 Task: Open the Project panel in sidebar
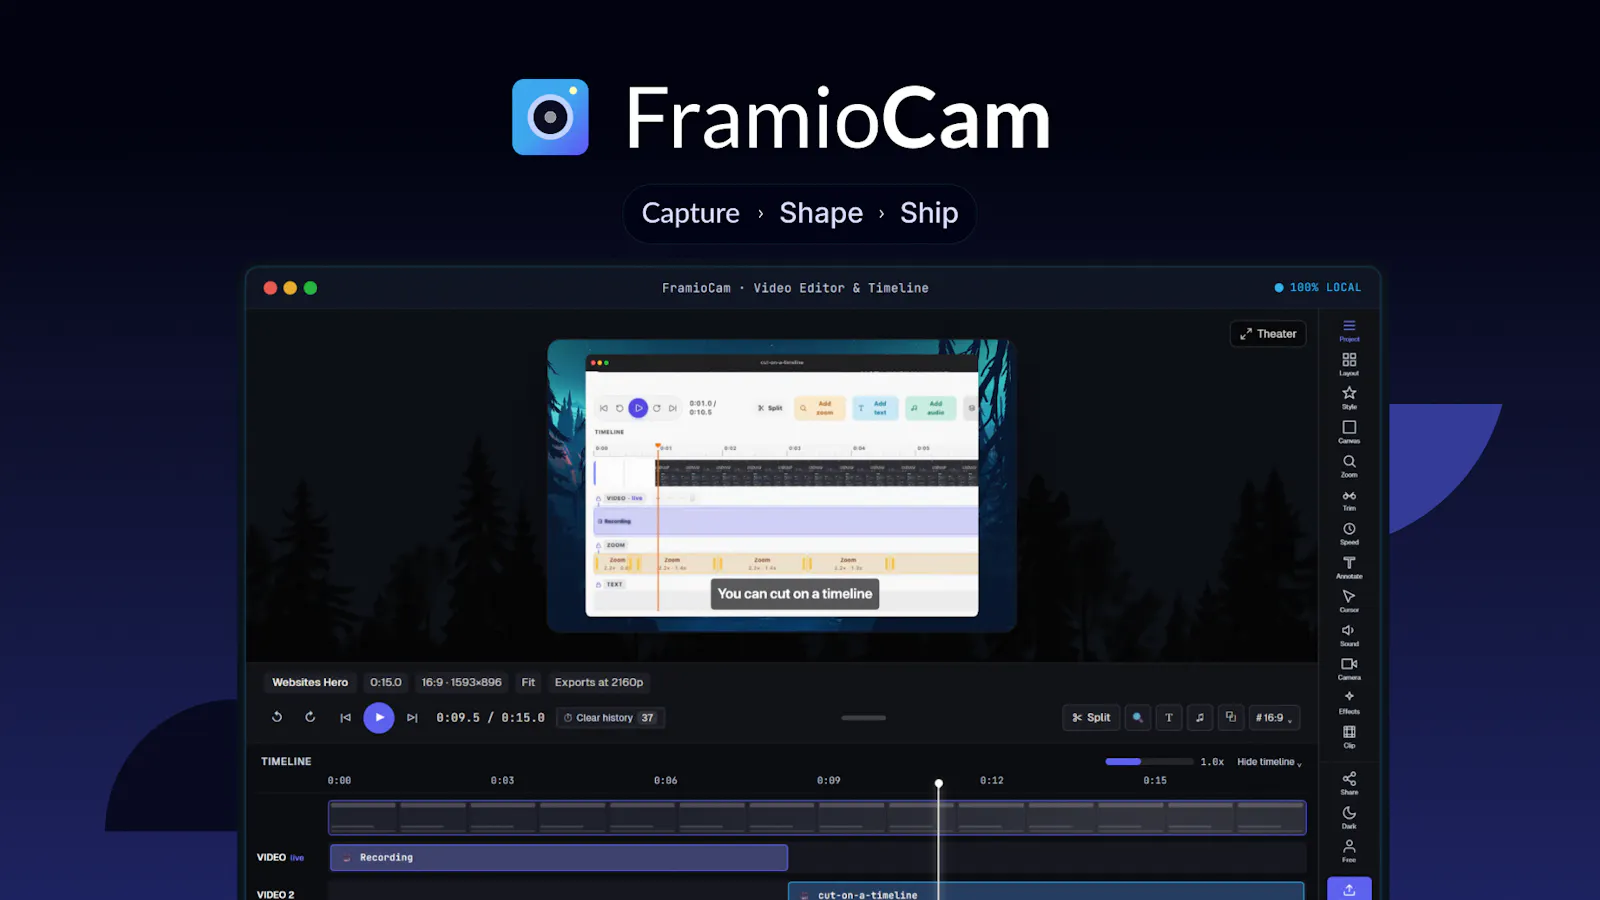1349,330
